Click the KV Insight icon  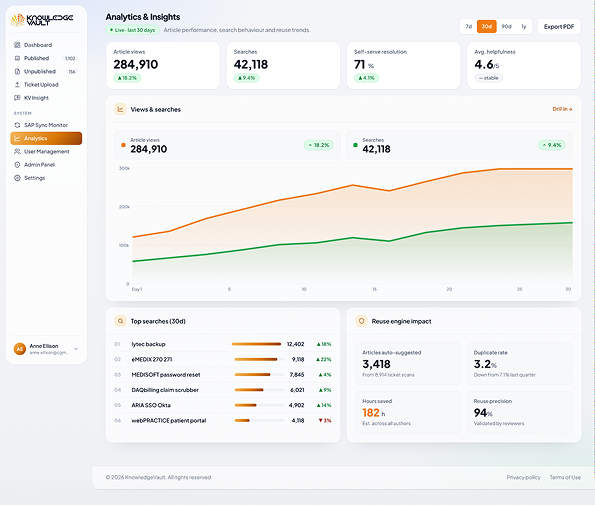pos(17,98)
